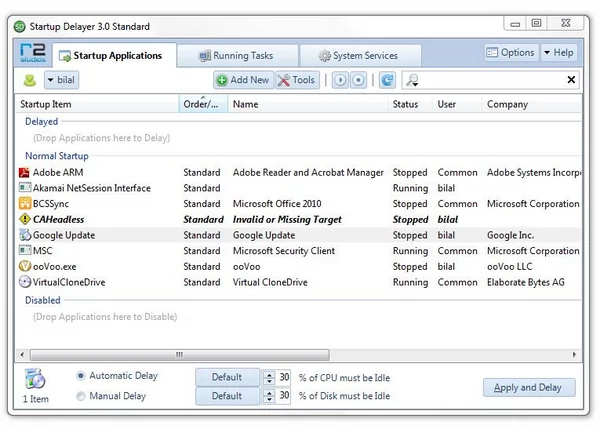Click the Apply and Delay button
600x429 pixels.
click(x=529, y=387)
